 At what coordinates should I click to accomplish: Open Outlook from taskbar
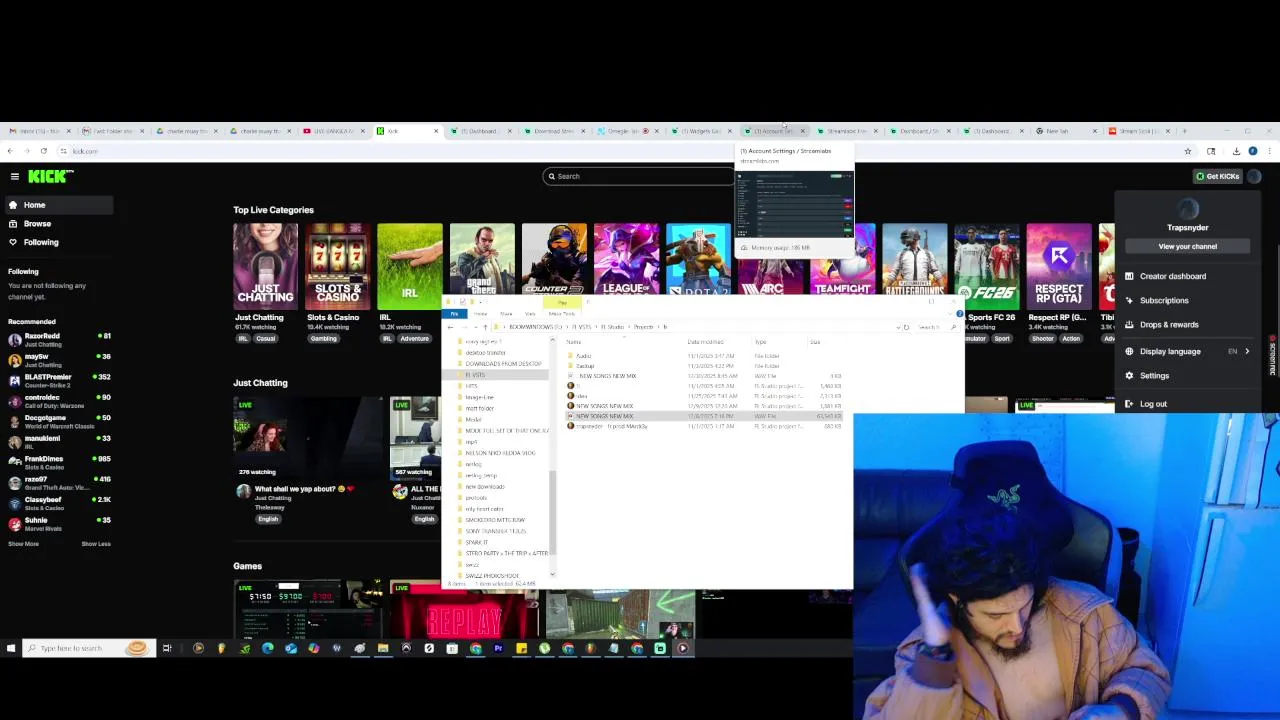click(291, 648)
